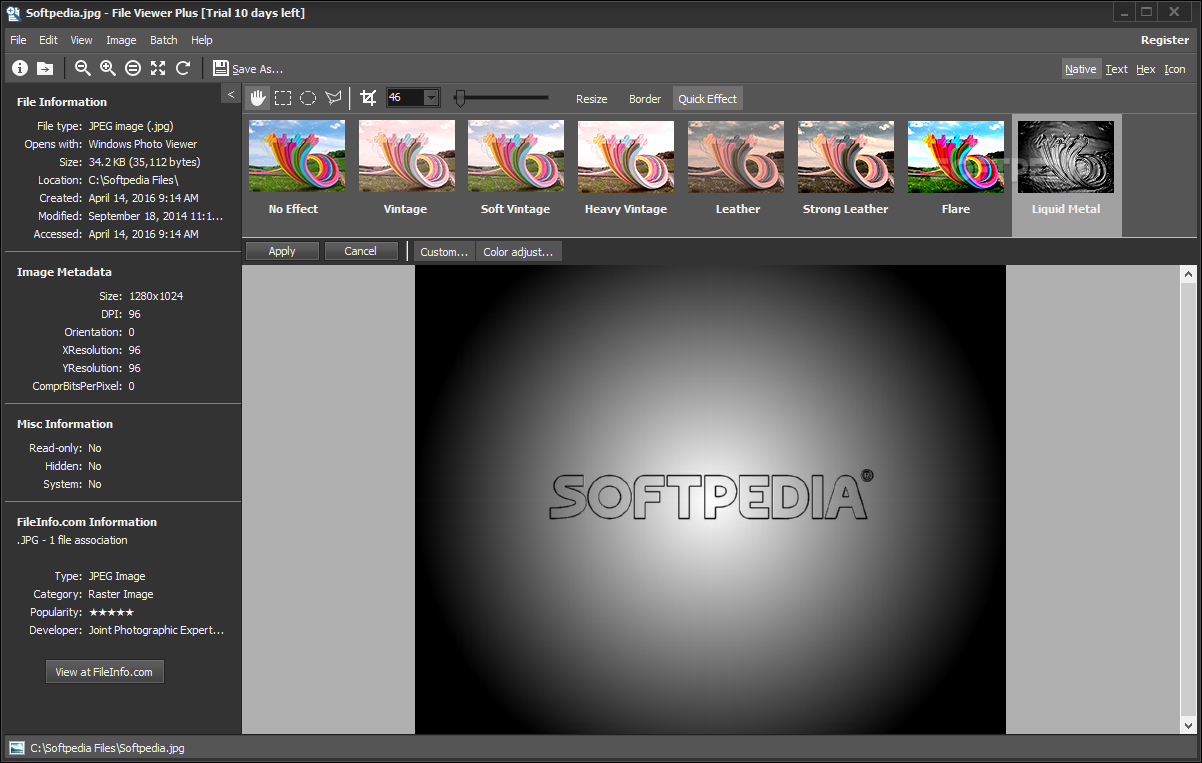The width and height of the screenshot is (1202, 763).
Task: Open the Image menu
Action: pos(121,40)
